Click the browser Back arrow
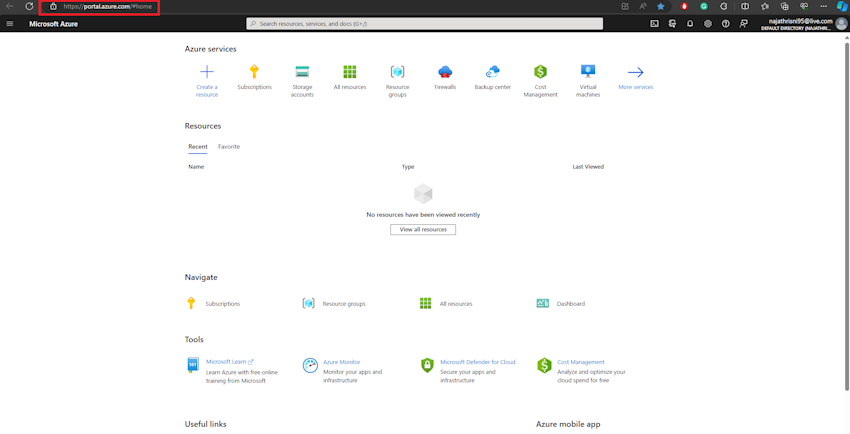Image resolution: width=850 pixels, height=434 pixels. (x=10, y=7)
